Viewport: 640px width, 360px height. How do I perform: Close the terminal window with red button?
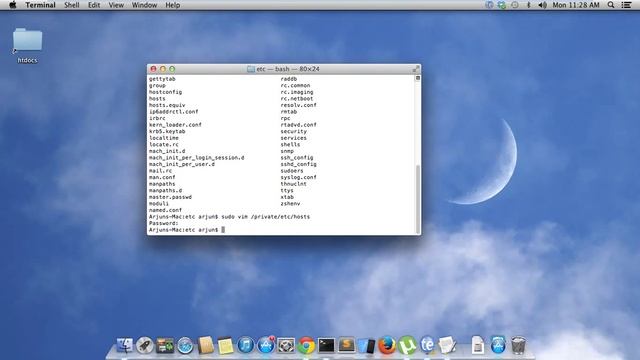click(153, 69)
